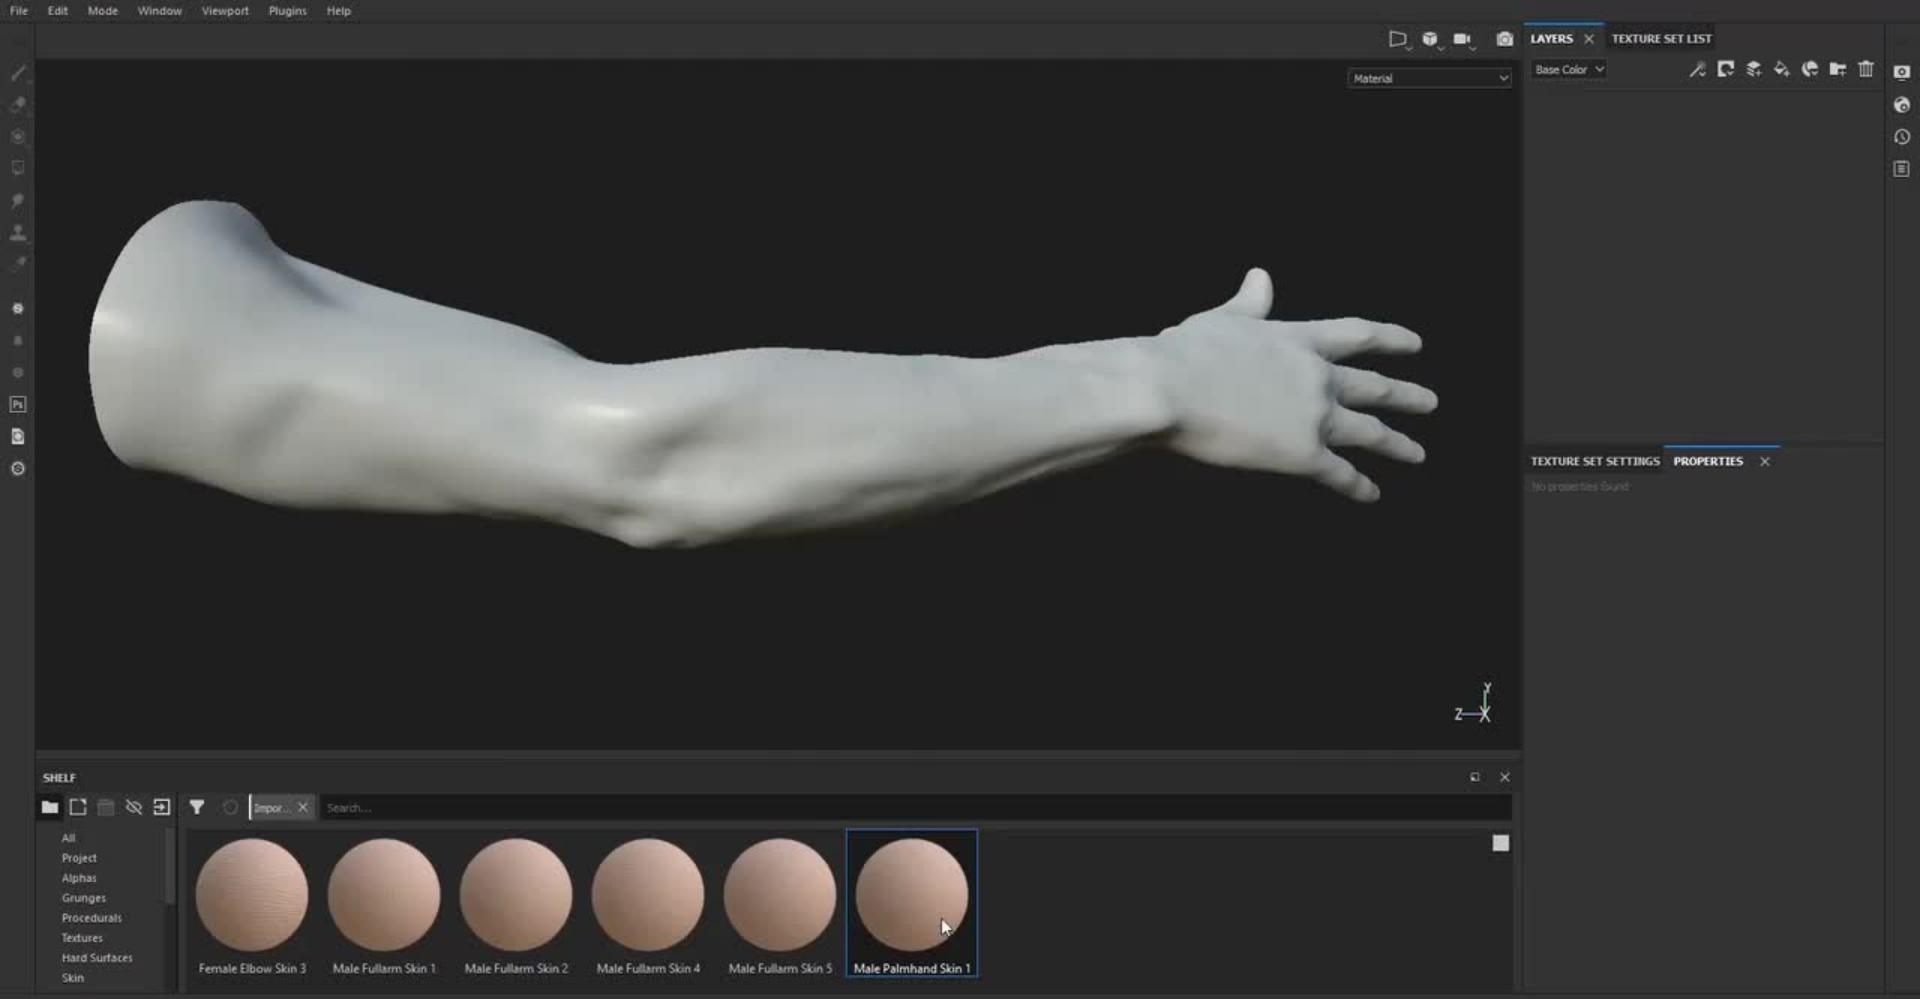This screenshot has height=999, width=1920.
Task: Open the Plugins menu
Action: (287, 11)
